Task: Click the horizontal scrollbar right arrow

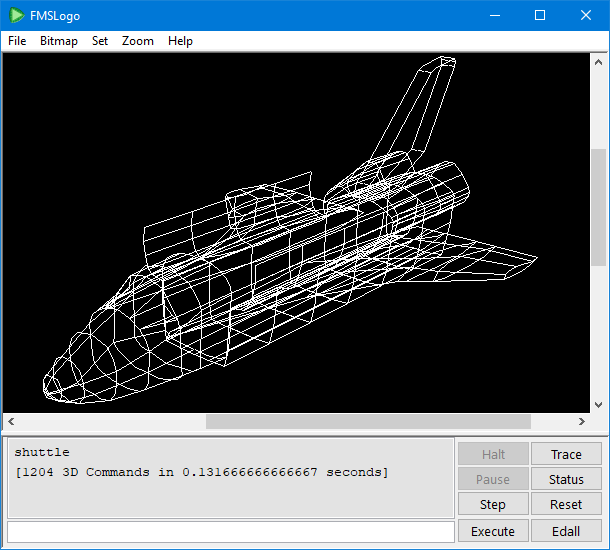Action: tap(582, 422)
